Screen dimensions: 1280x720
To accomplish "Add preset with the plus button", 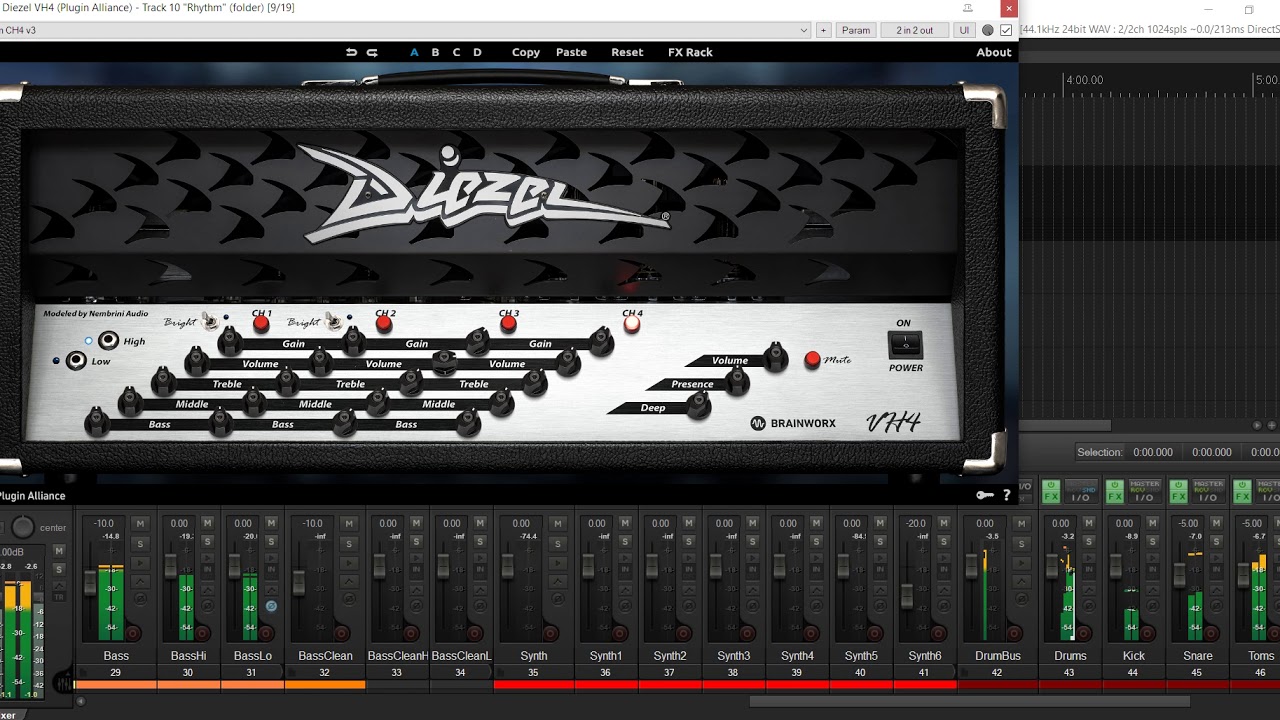I will [x=823, y=30].
